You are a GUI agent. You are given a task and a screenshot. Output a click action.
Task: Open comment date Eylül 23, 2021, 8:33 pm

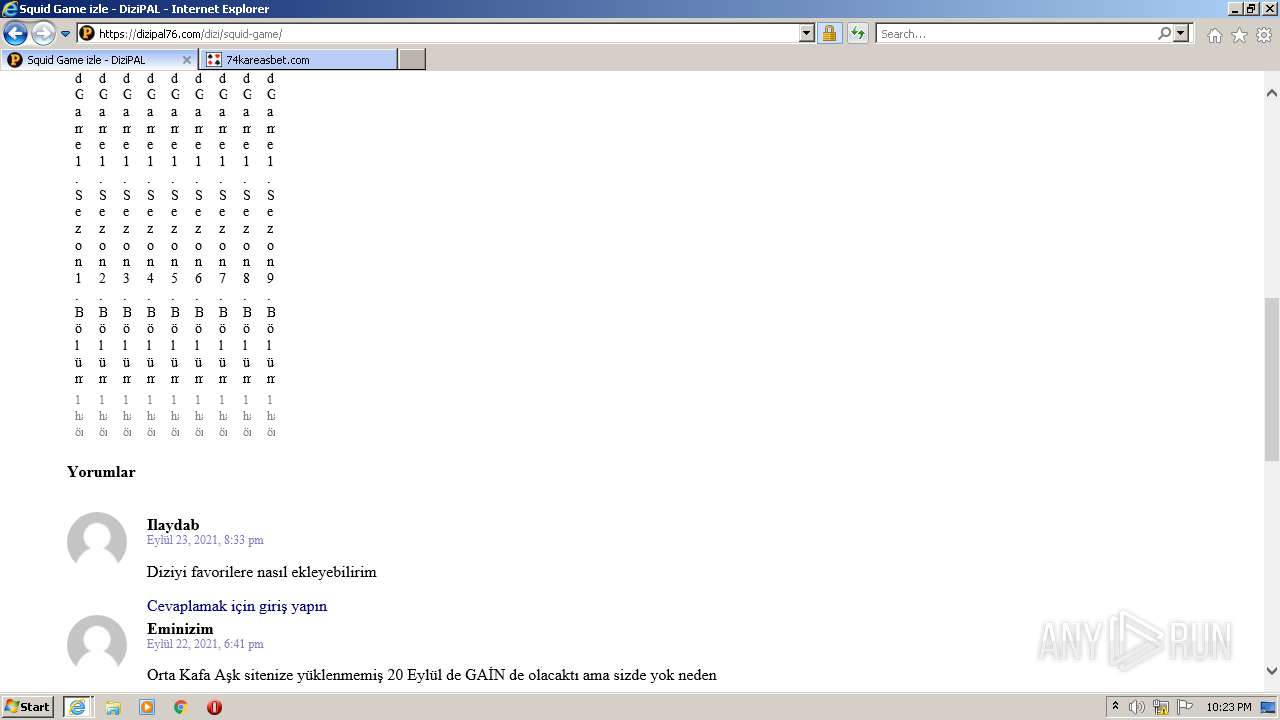point(205,540)
